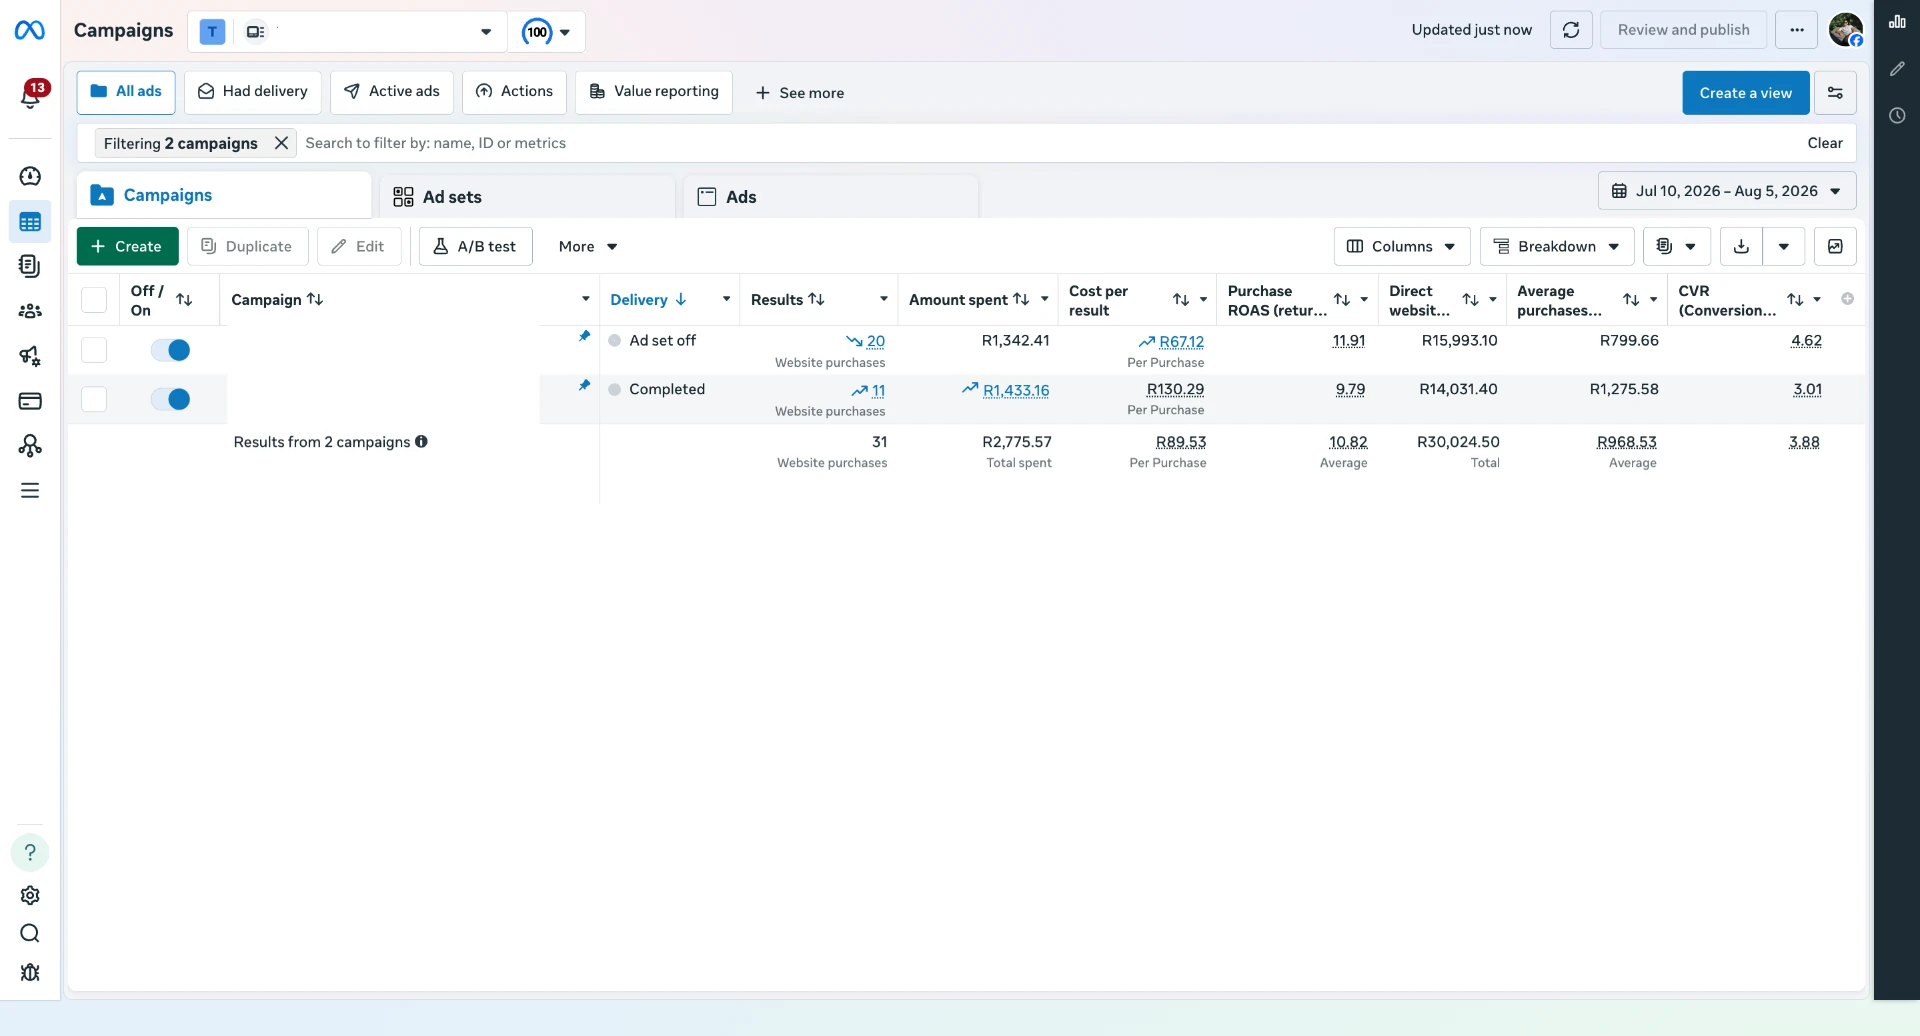
Task: Start an A/B test
Action: (476, 247)
